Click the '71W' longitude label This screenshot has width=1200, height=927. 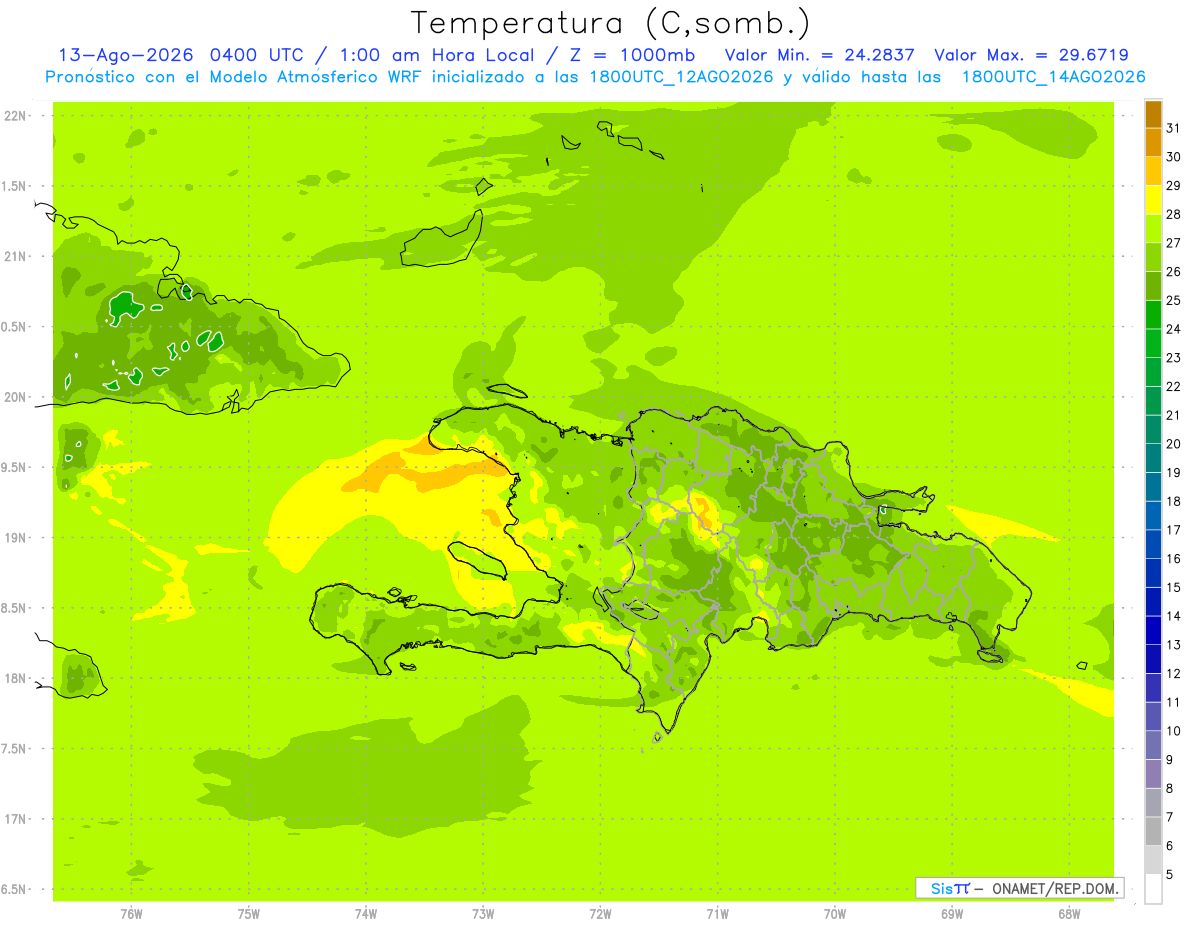pos(717,914)
